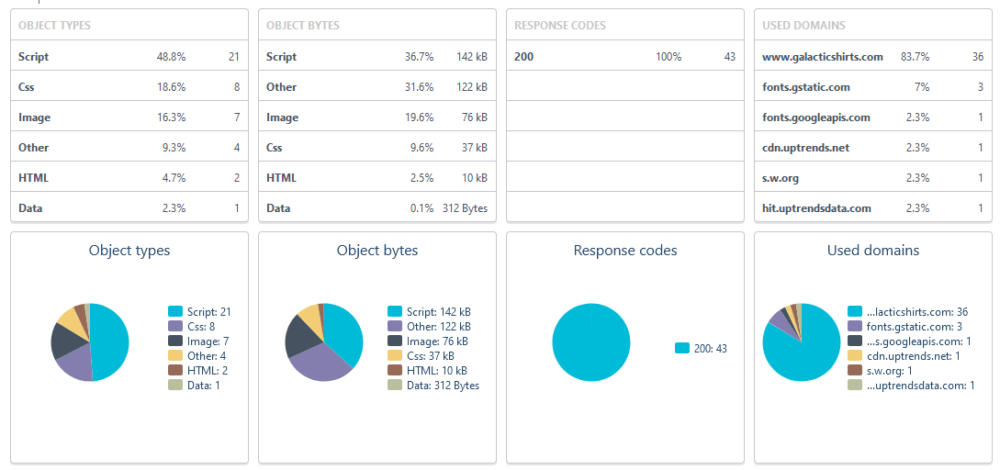The image size is (1000, 470).
Task: Click the "19.6%" value
Action: pos(419,117)
